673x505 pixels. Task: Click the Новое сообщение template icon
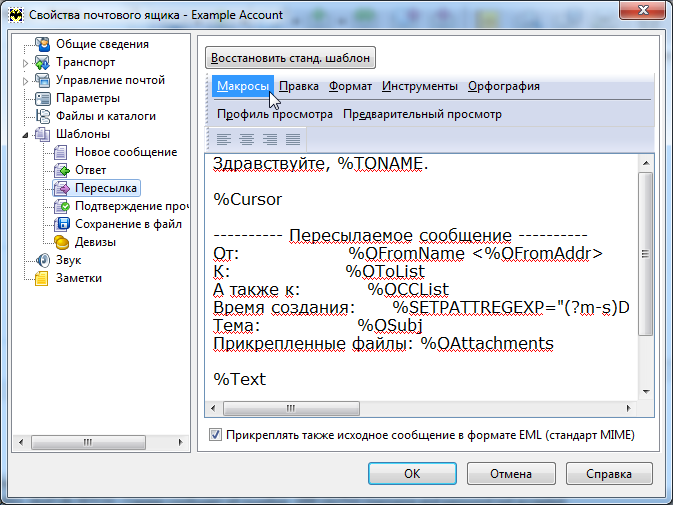click(61, 152)
